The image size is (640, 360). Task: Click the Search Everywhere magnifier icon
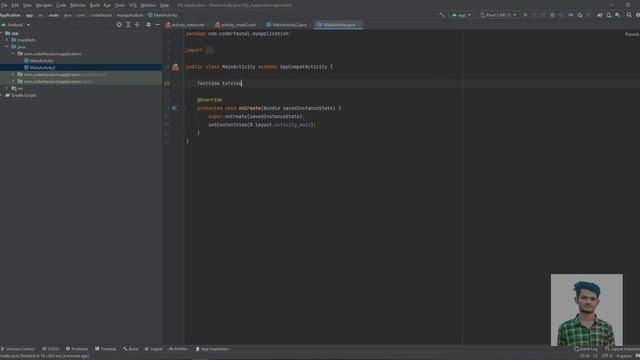click(629, 15)
